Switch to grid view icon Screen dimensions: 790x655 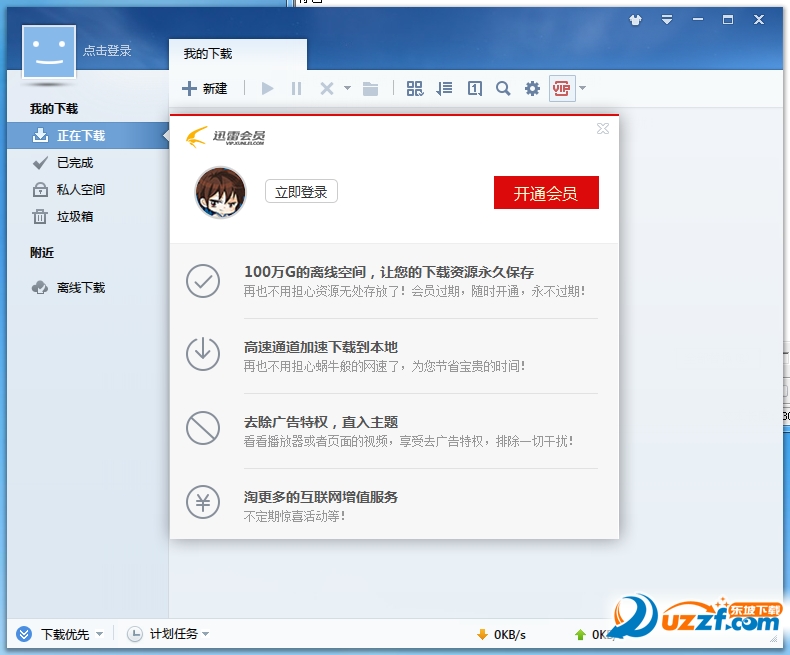(x=415, y=89)
